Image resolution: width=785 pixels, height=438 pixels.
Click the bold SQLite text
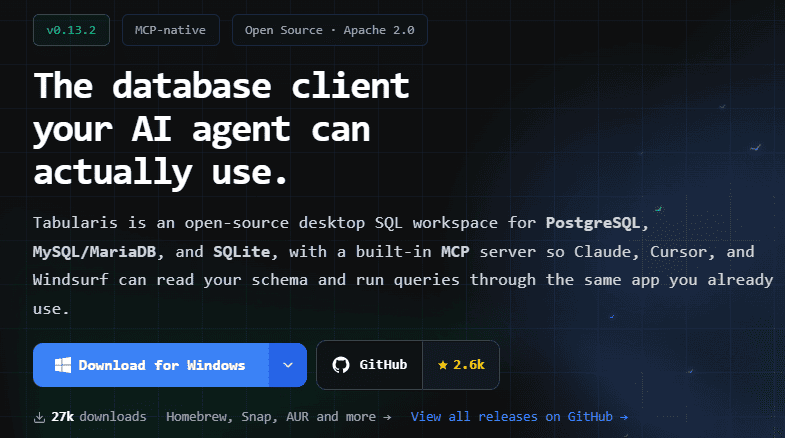click(x=242, y=252)
